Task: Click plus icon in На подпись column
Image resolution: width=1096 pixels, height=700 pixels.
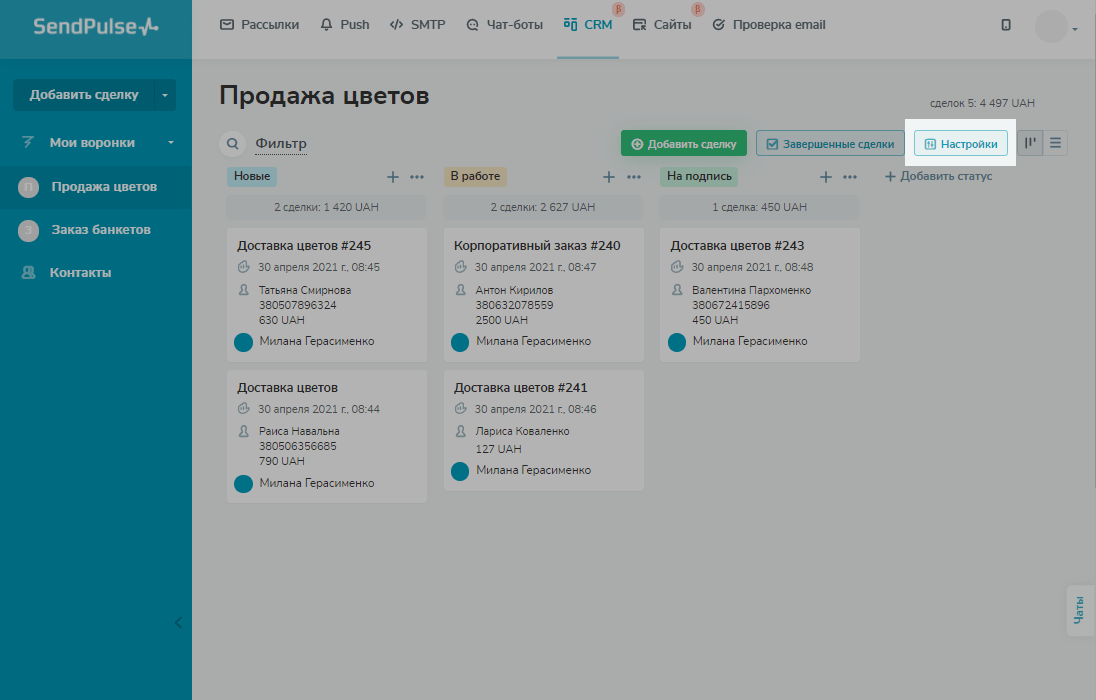Action: pos(826,177)
